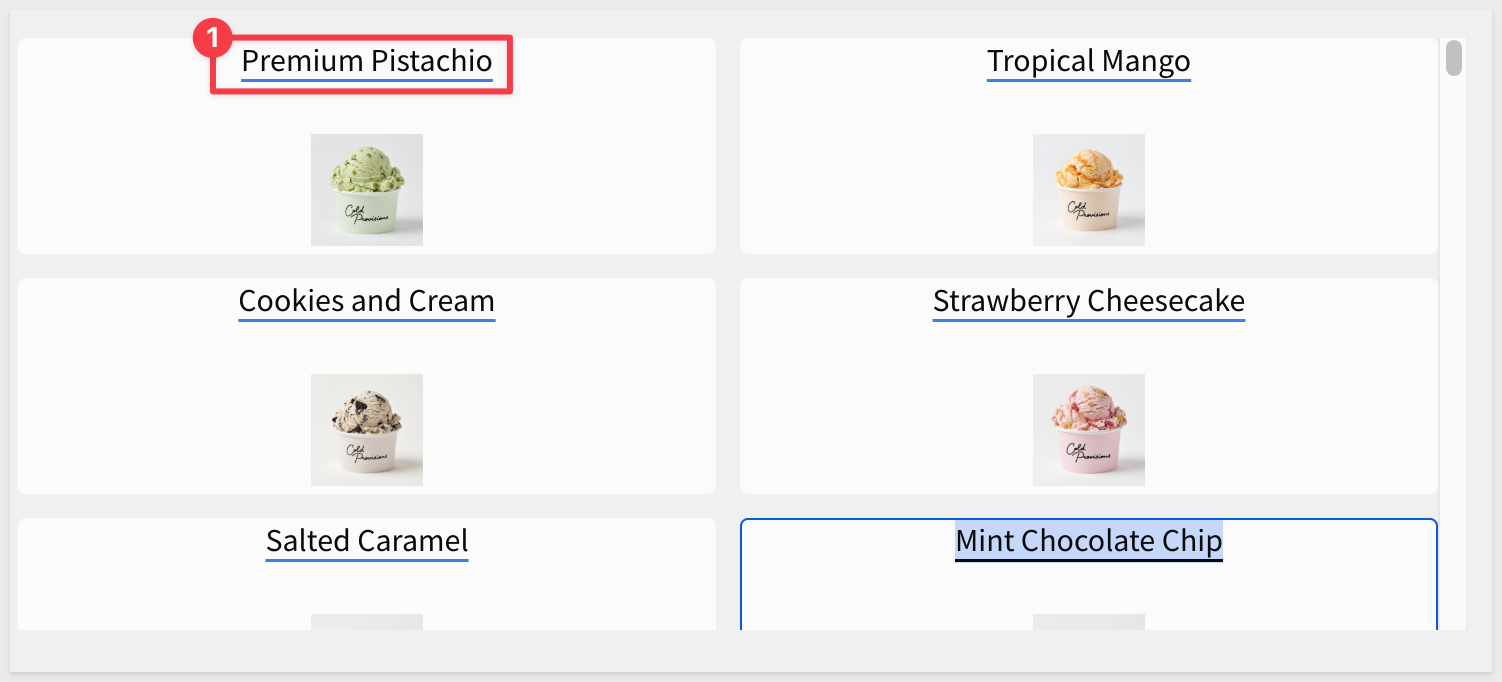
Task: Open the Premium Pistachio title link
Action: [367, 62]
